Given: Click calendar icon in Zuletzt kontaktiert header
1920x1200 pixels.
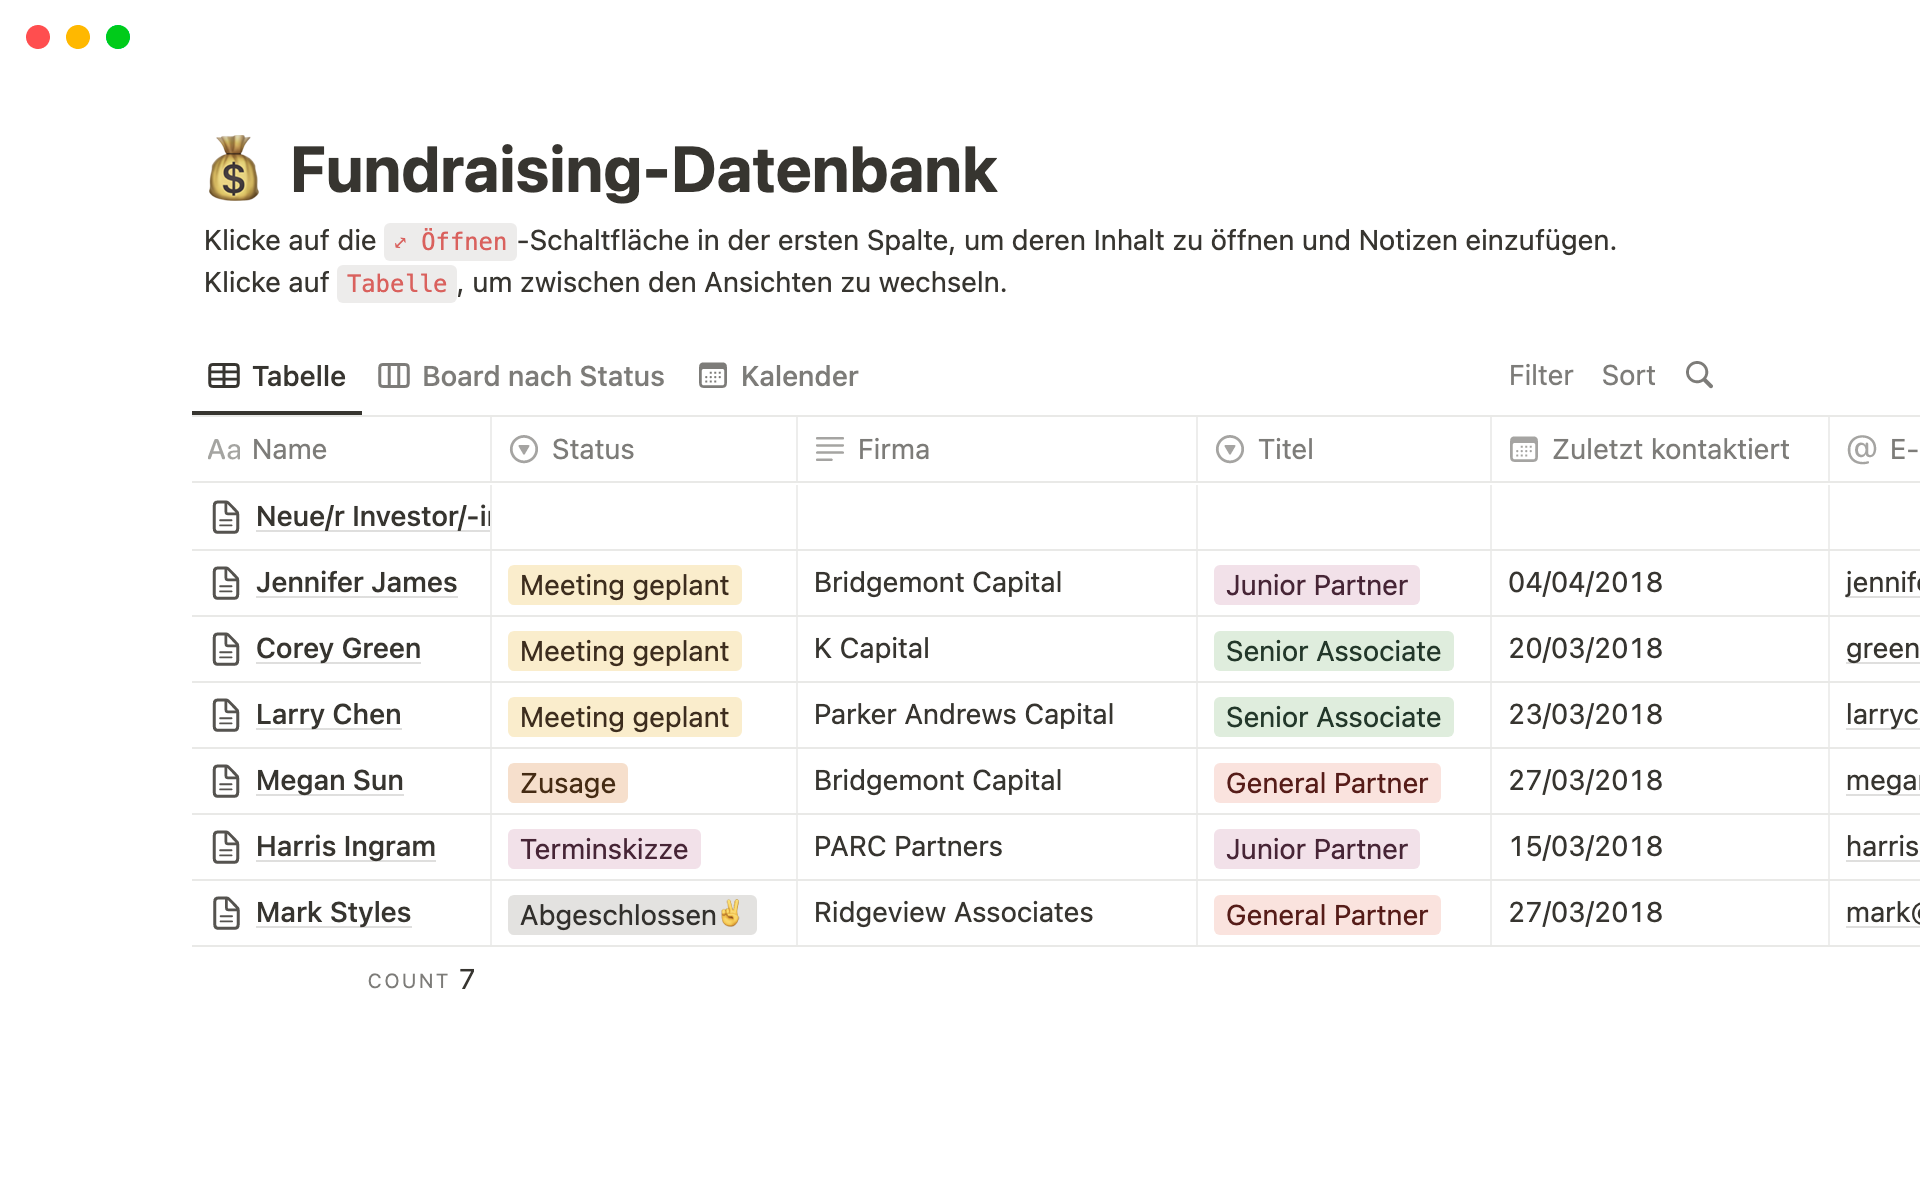Looking at the screenshot, I should [x=1523, y=450].
